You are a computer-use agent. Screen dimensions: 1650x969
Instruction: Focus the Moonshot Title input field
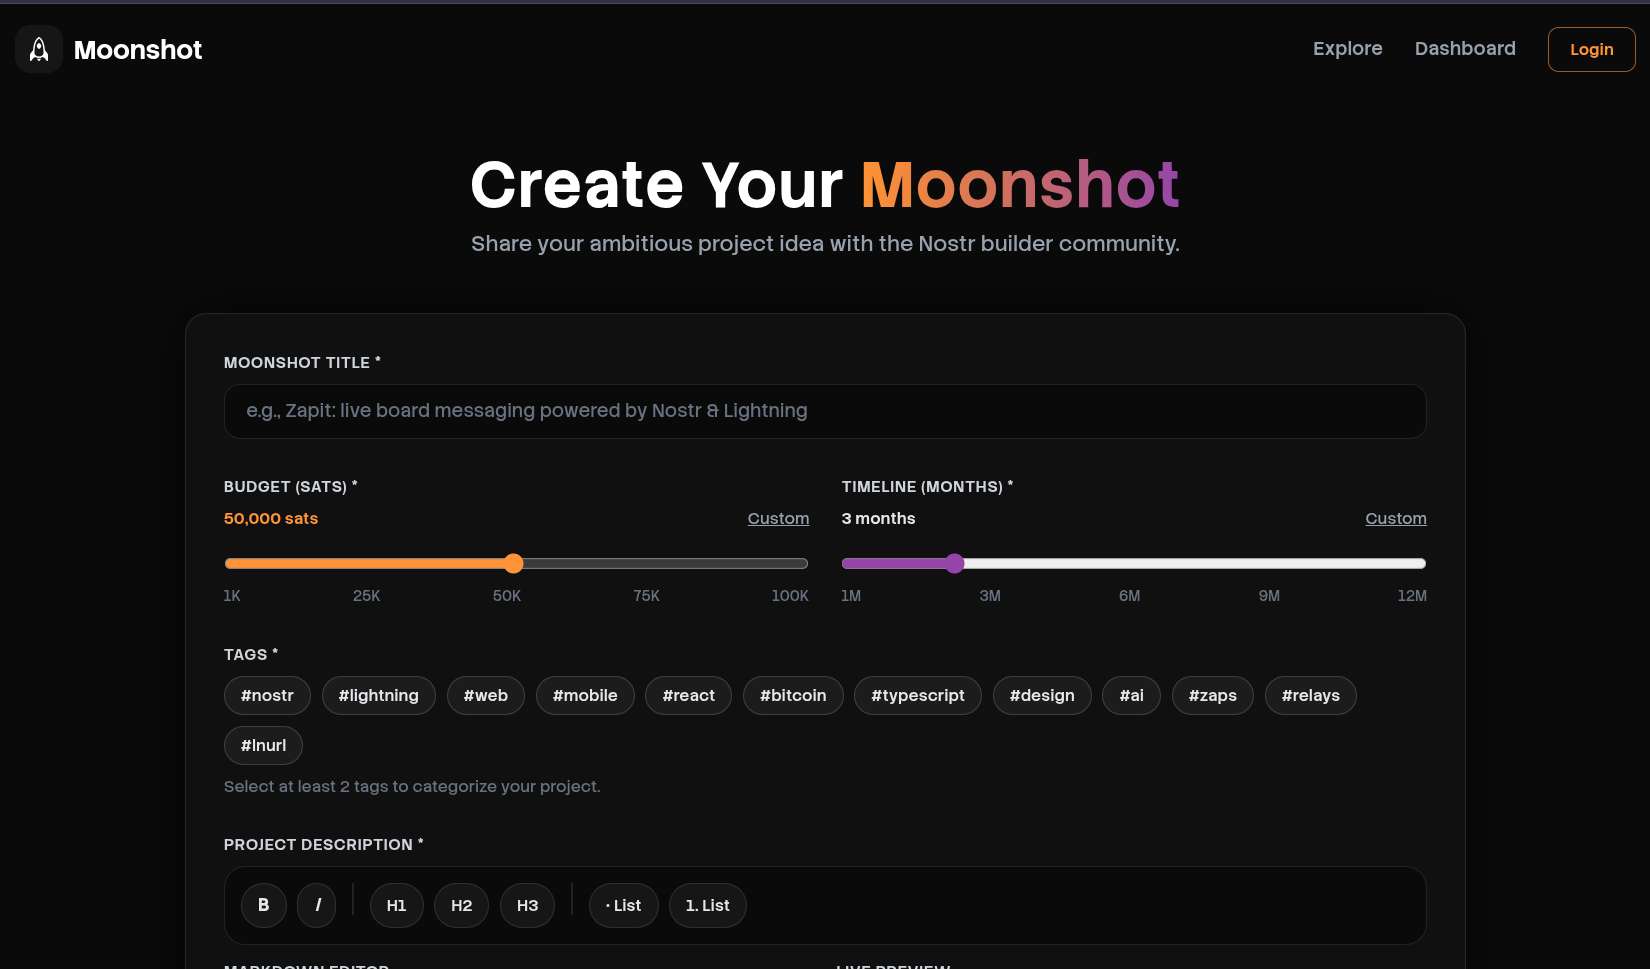[x=824, y=411]
